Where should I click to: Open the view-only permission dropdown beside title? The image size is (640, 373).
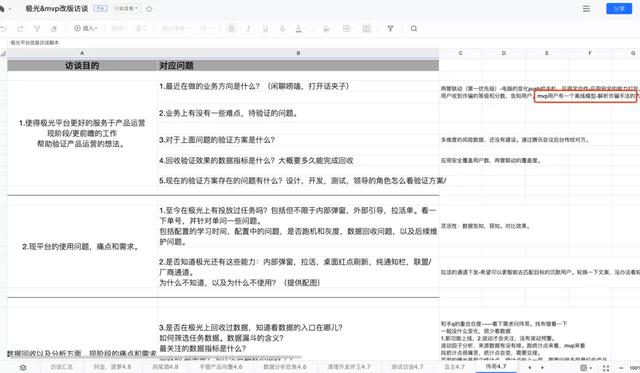[x=126, y=9]
